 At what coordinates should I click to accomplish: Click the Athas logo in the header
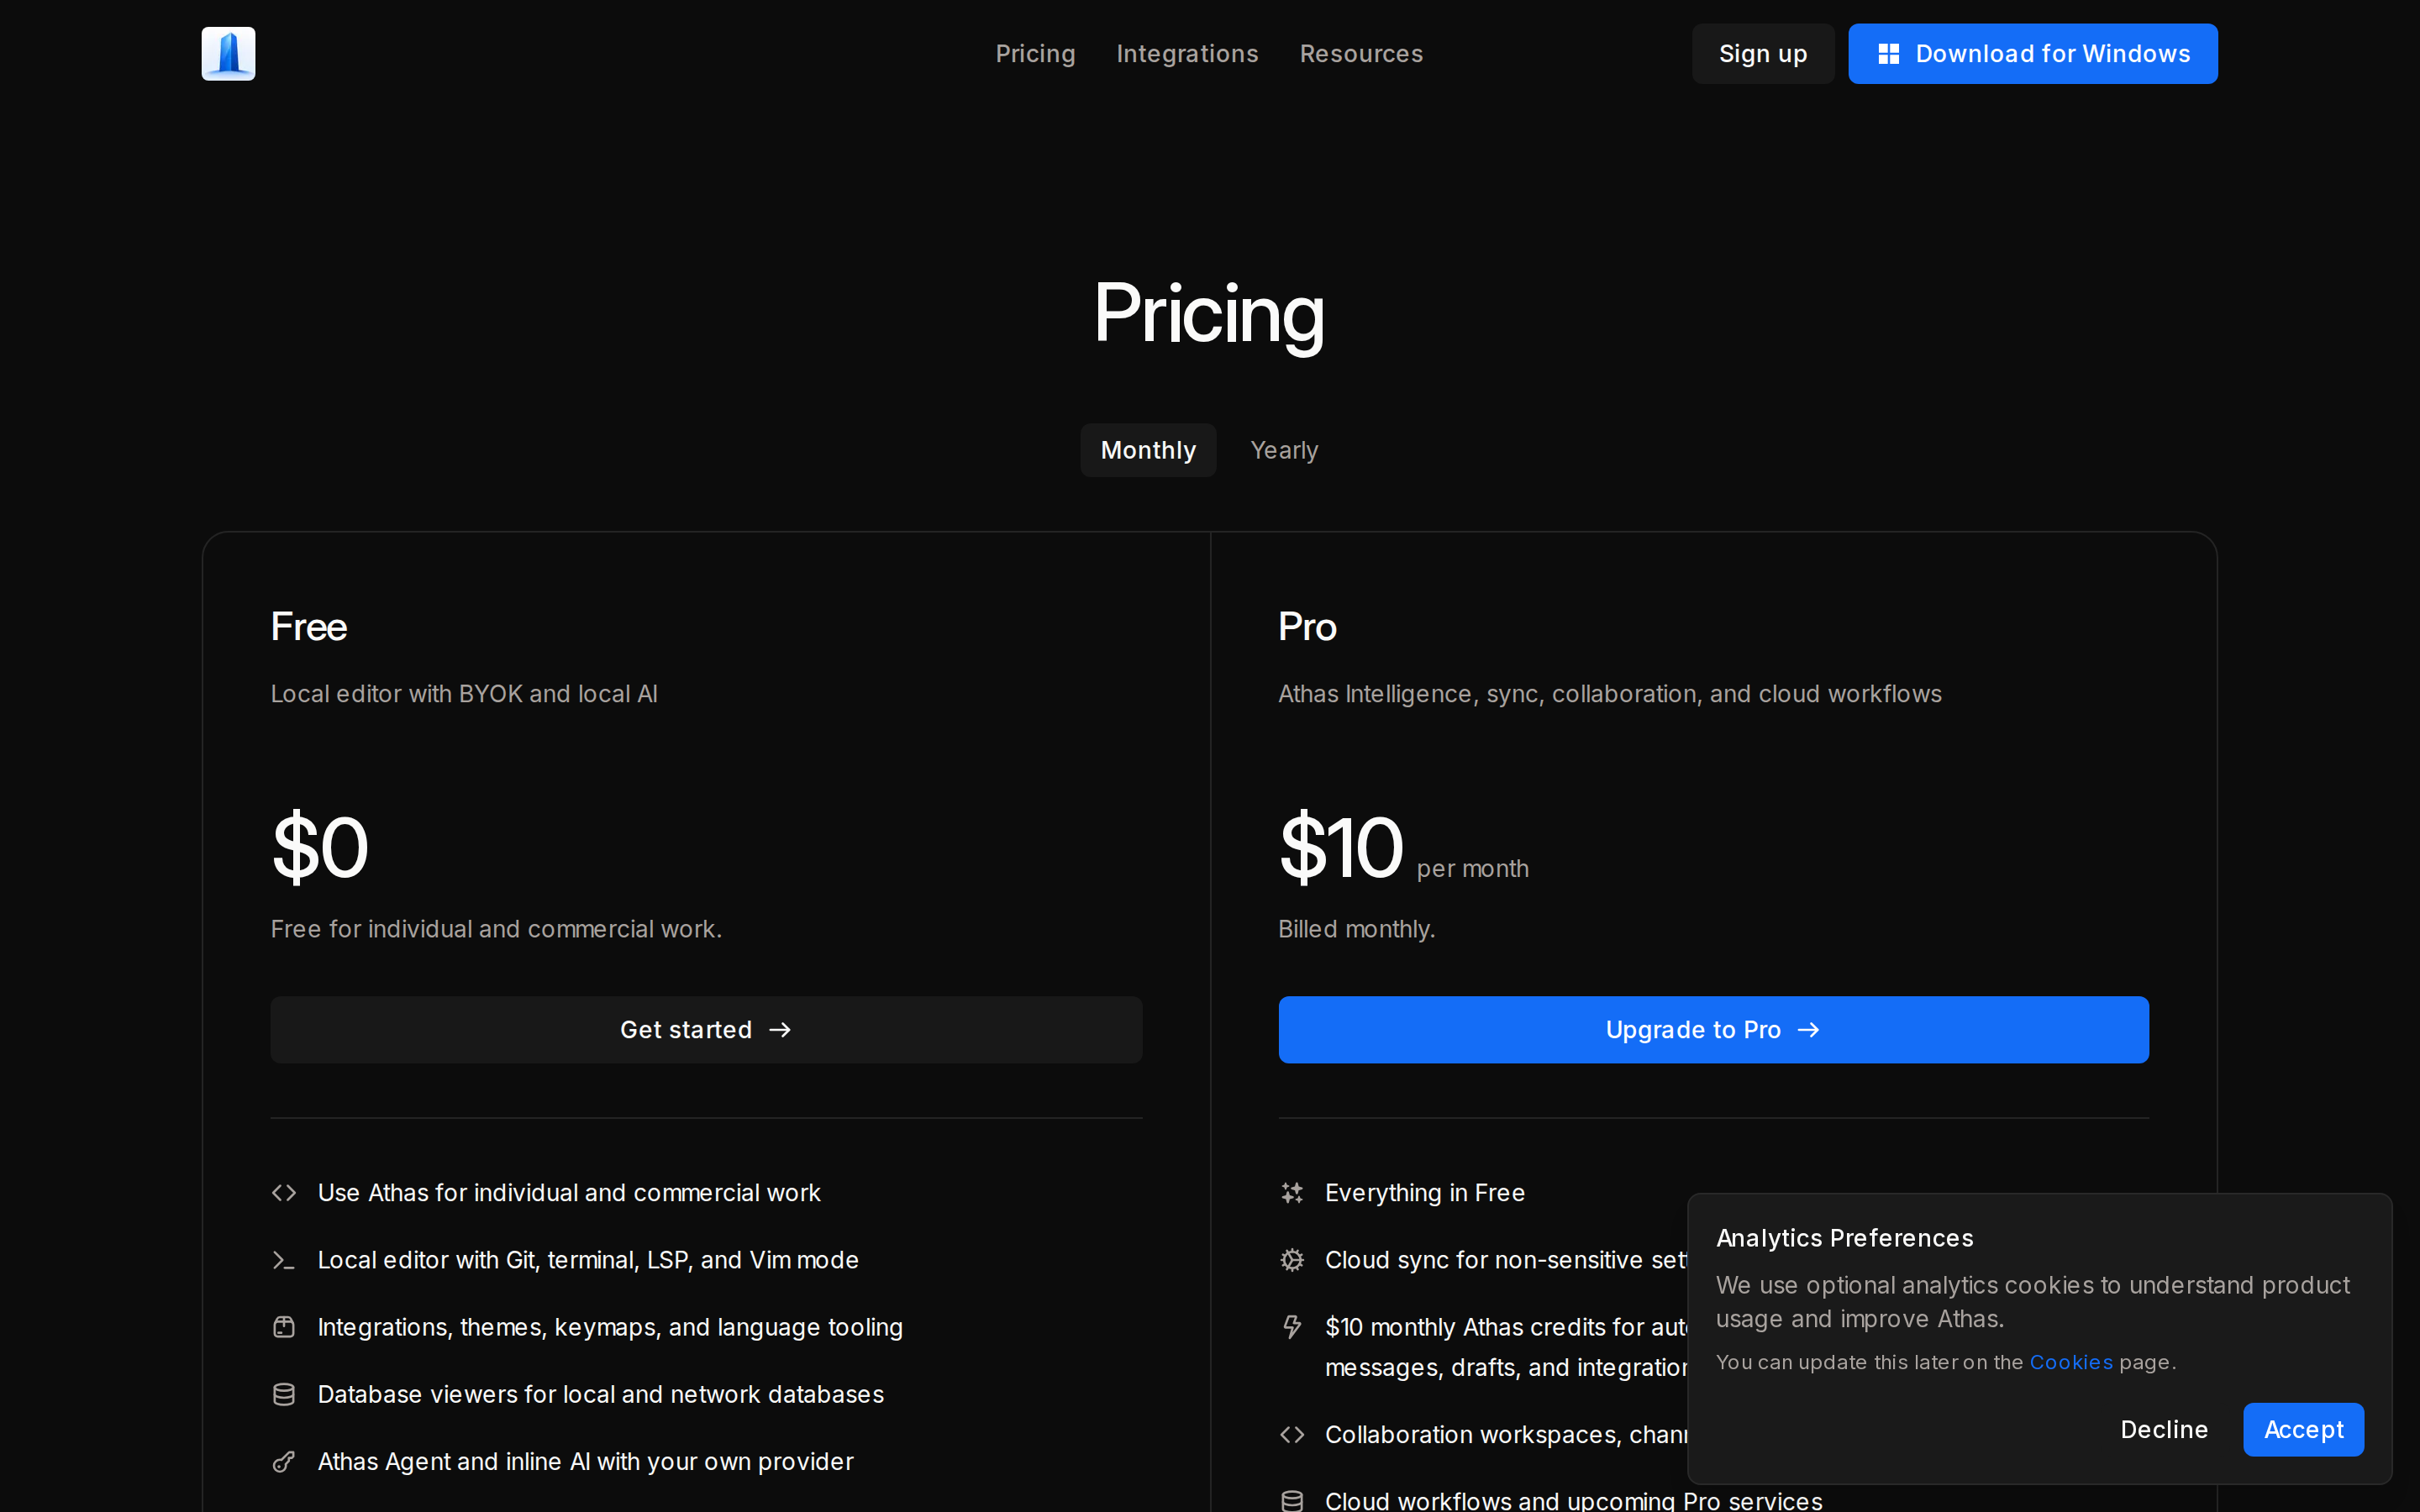click(228, 54)
